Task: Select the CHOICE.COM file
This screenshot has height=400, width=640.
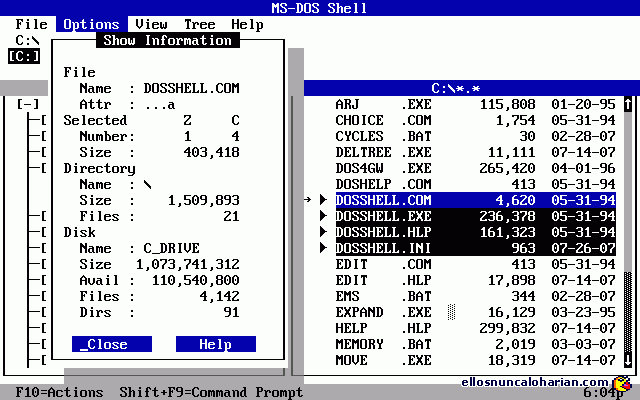Action: (x=476, y=120)
